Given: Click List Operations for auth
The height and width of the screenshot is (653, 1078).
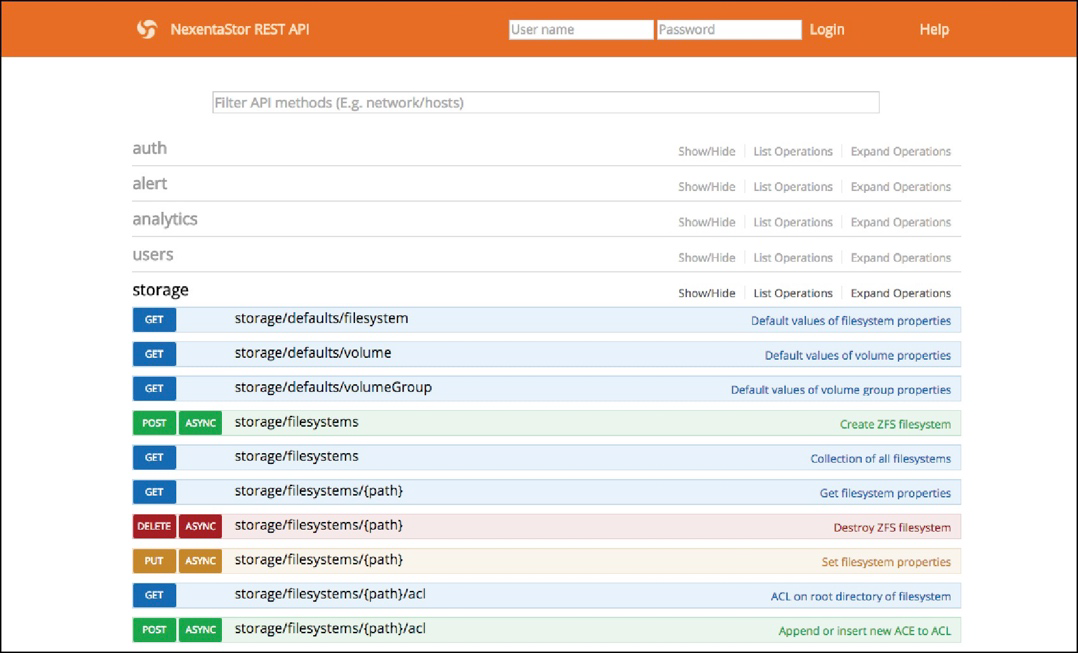Looking at the screenshot, I should tap(793, 151).
